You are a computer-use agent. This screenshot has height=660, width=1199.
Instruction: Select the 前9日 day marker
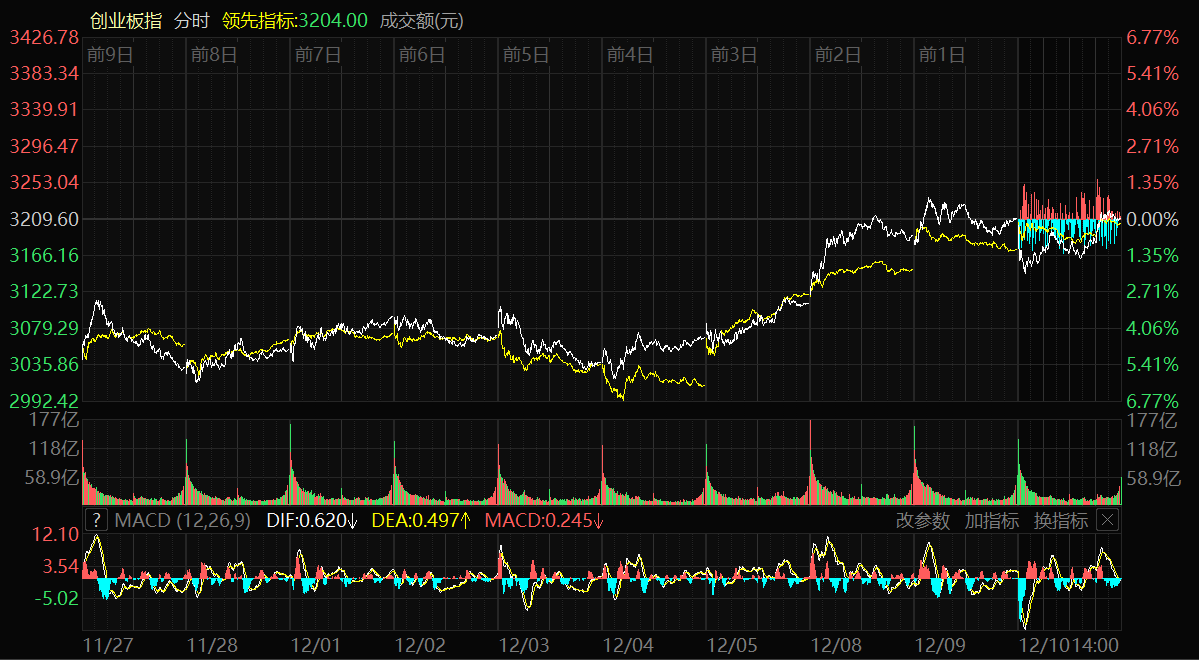click(x=110, y=55)
